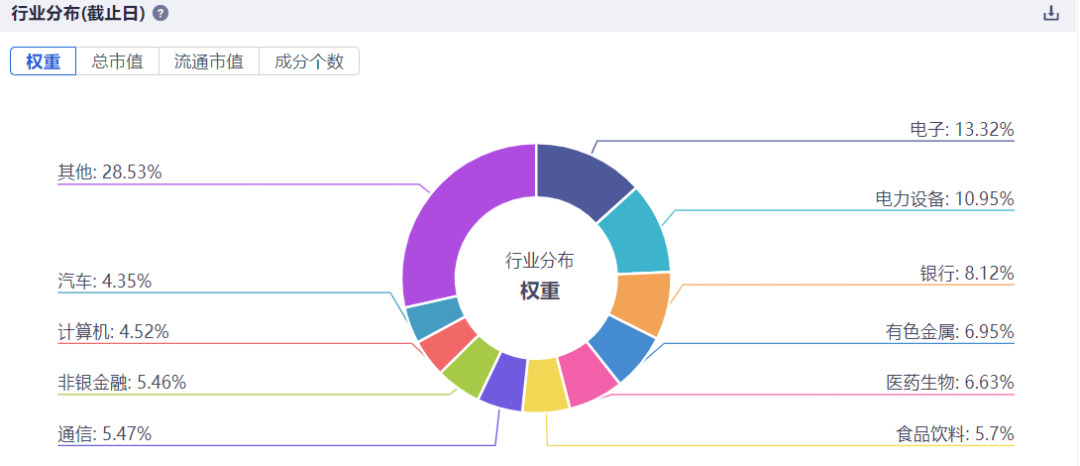The width and height of the screenshot is (1080, 466).
Task: Click the bold 权重 text inside the donut
Action: (540, 291)
